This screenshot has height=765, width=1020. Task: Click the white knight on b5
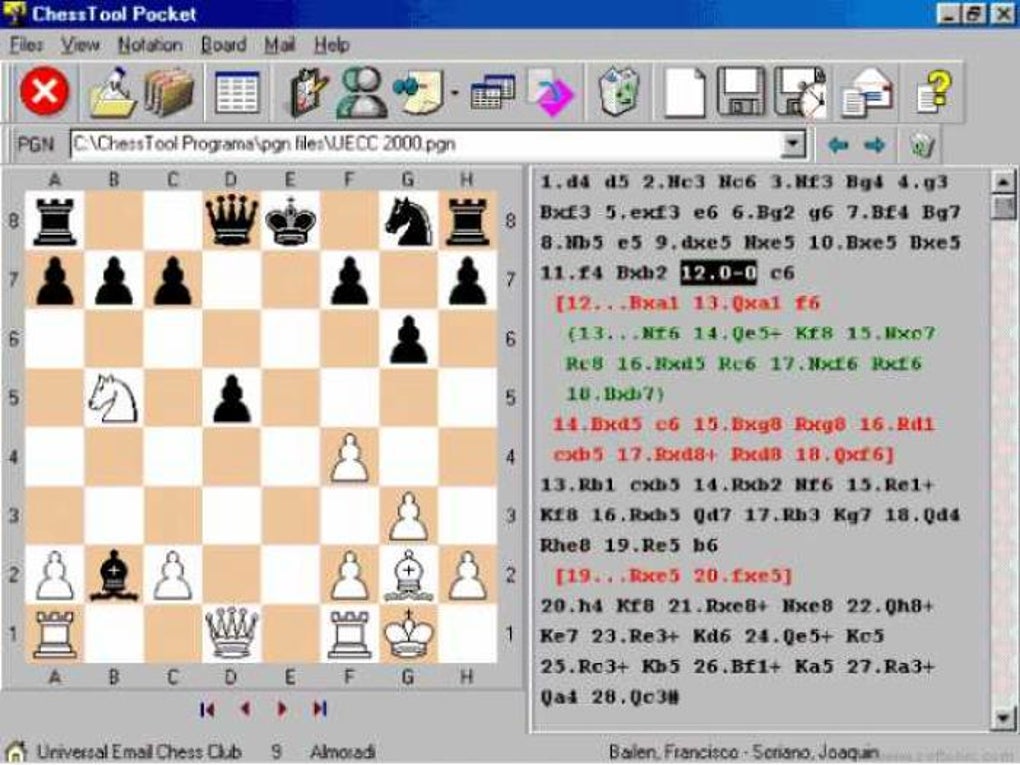[x=113, y=397]
